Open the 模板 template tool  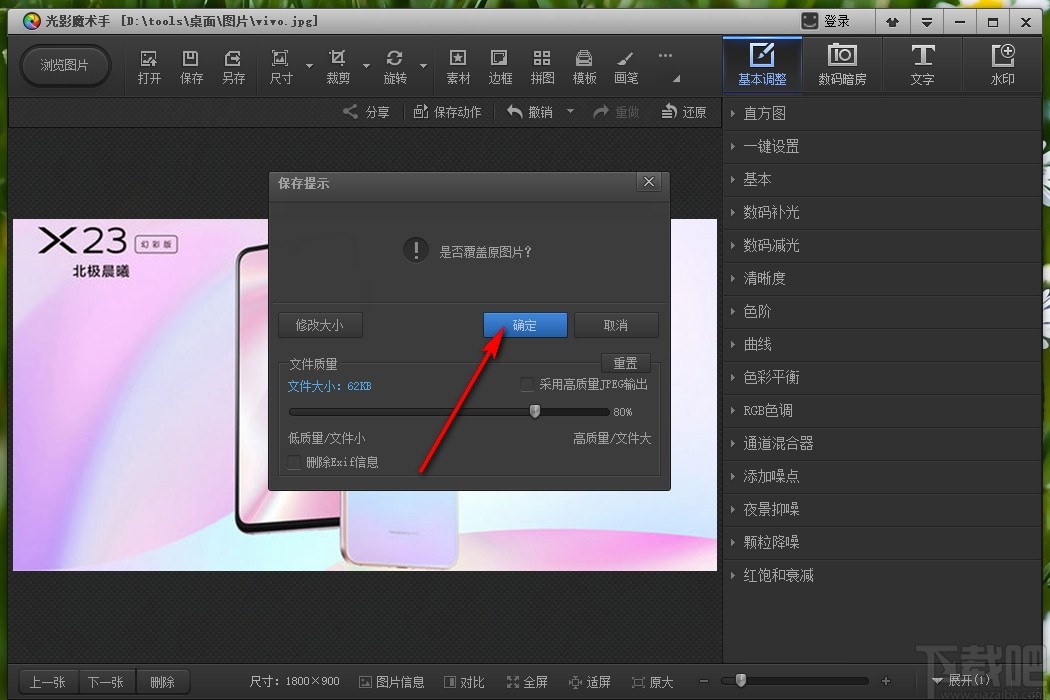[584, 67]
